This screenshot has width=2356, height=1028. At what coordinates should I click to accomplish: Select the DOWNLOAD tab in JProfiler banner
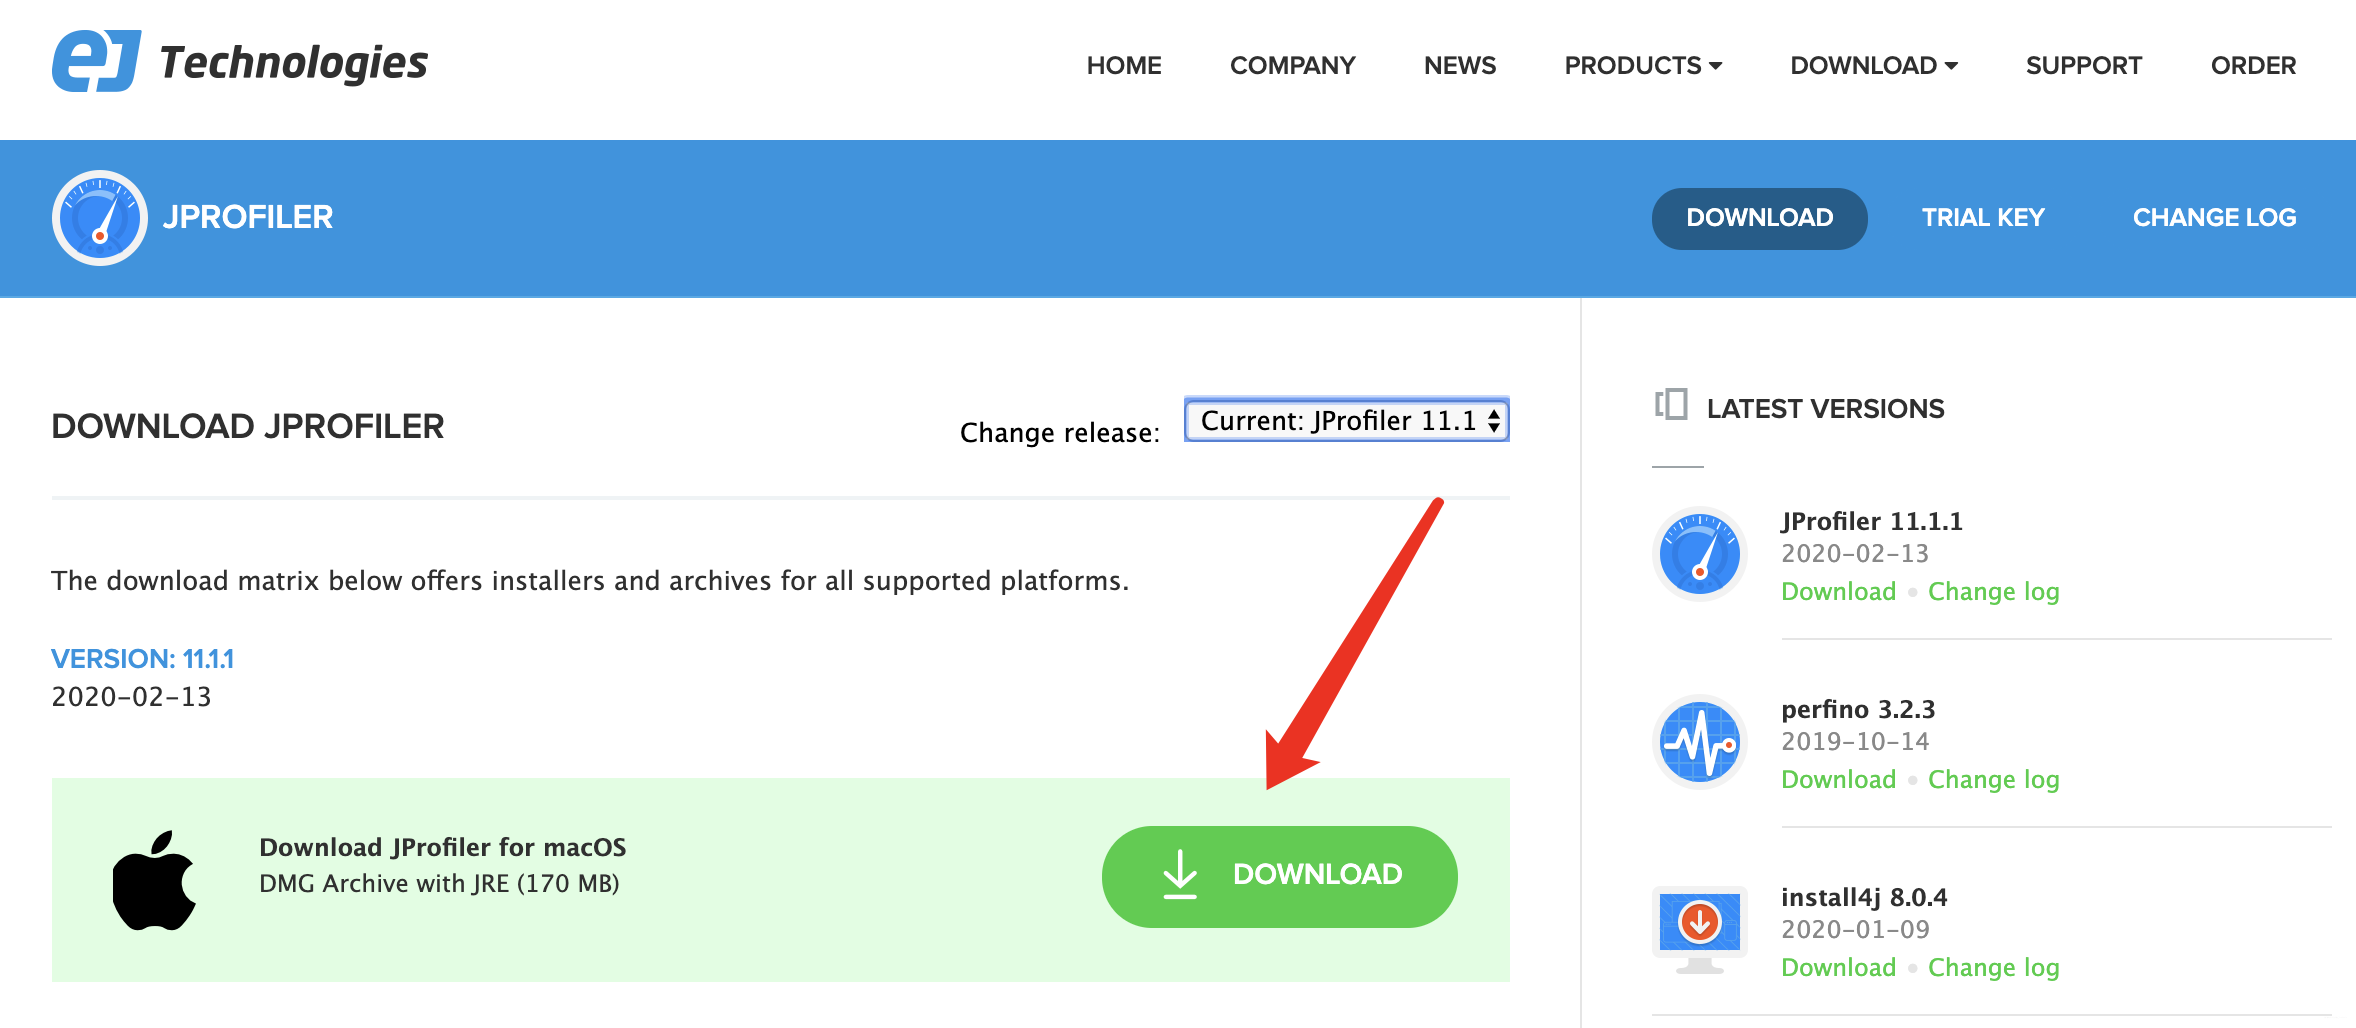point(1760,218)
